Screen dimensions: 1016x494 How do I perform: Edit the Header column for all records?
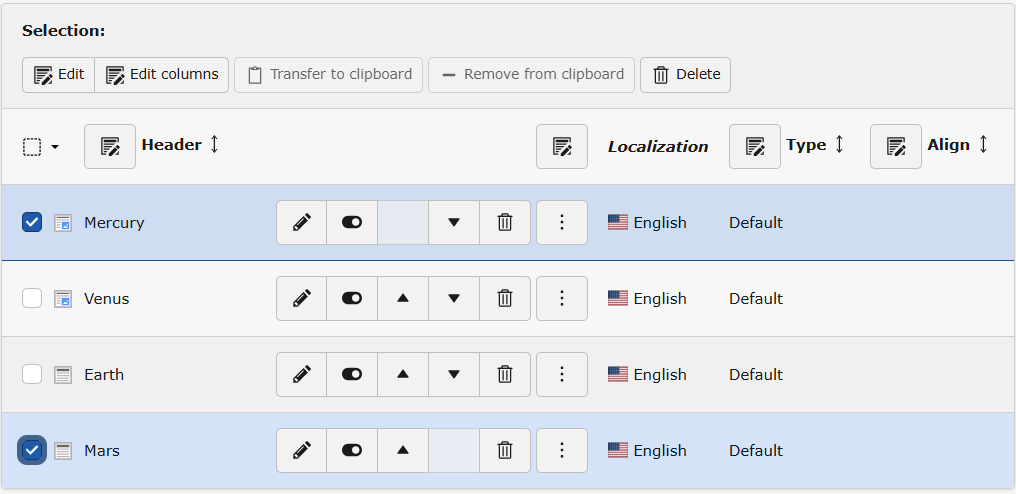(x=110, y=147)
